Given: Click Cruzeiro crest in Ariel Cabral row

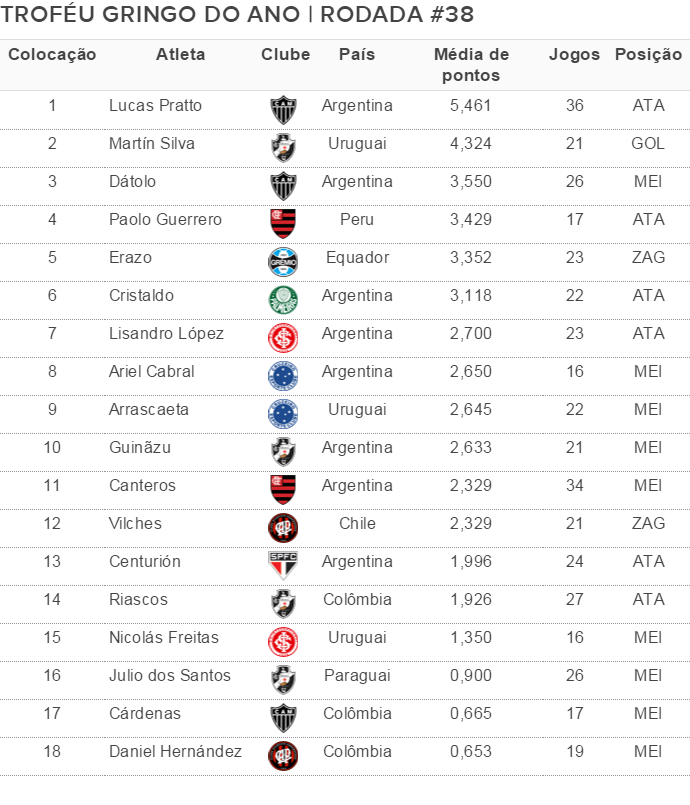Looking at the screenshot, I should click(283, 376).
